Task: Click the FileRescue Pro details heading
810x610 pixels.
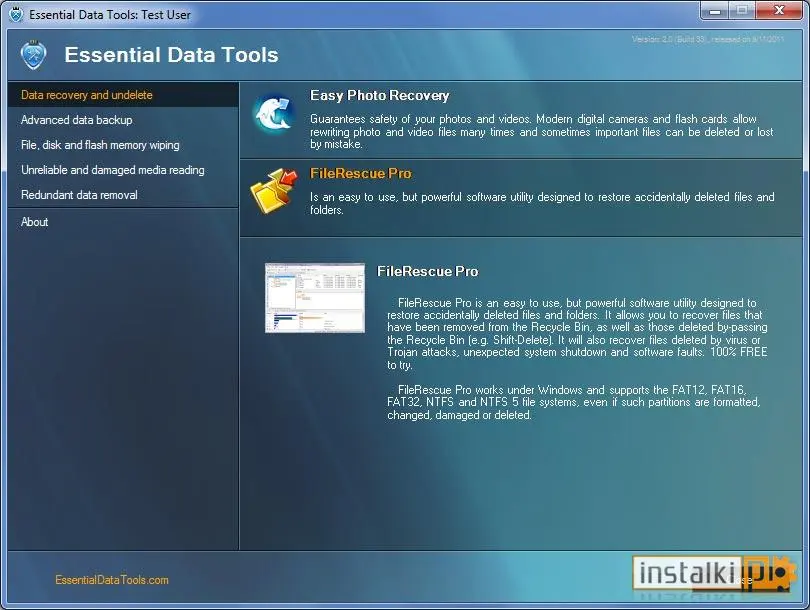Action: (x=428, y=271)
